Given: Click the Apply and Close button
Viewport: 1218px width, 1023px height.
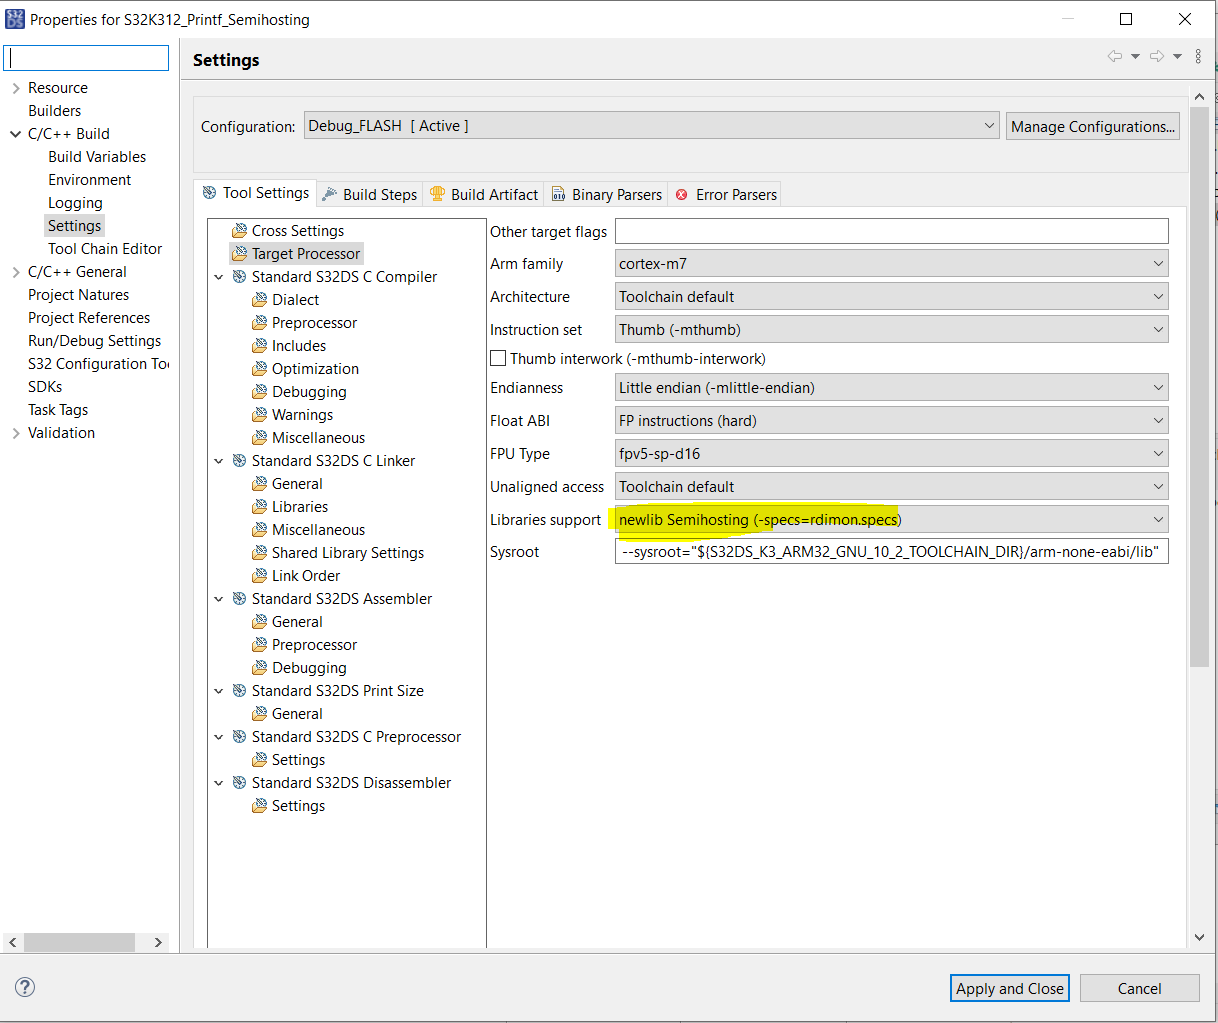Looking at the screenshot, I should click(x=1009, y=987).
